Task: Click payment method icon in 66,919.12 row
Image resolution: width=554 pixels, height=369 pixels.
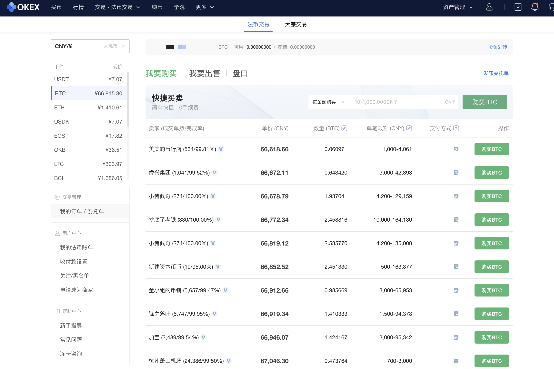Action: (x=456, y=243)
